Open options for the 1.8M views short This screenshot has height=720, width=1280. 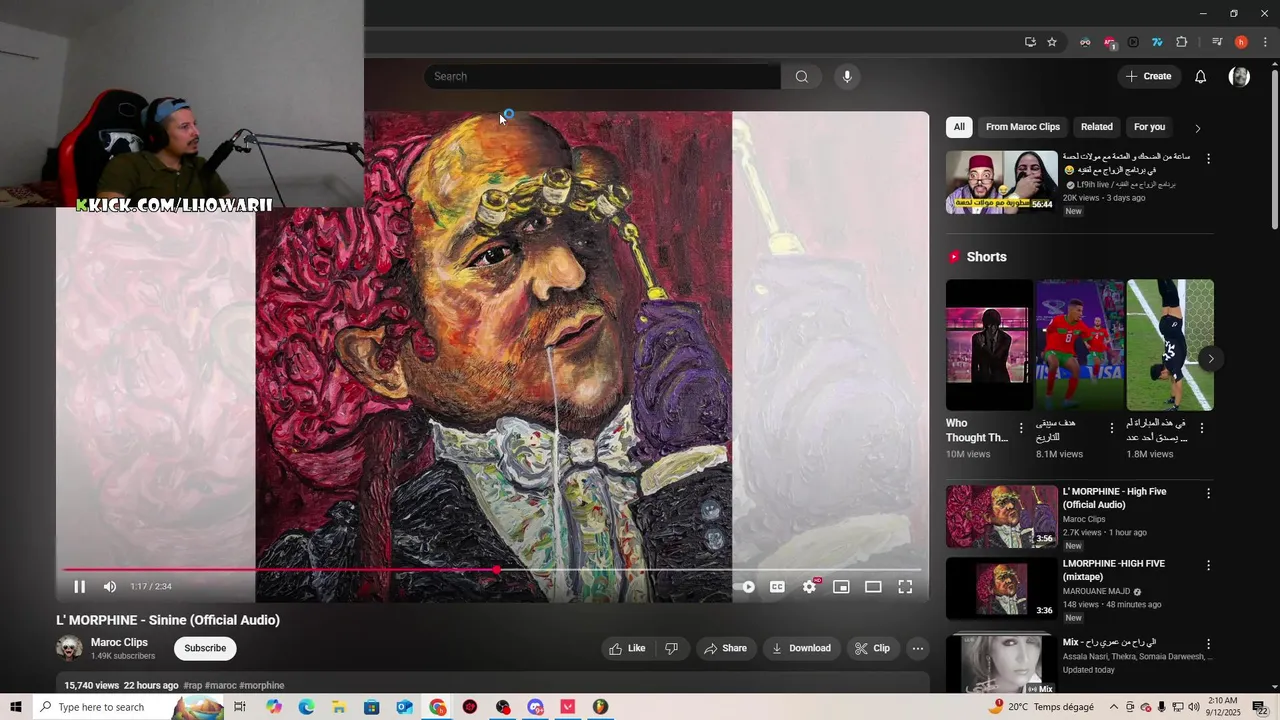[1202, 428]
